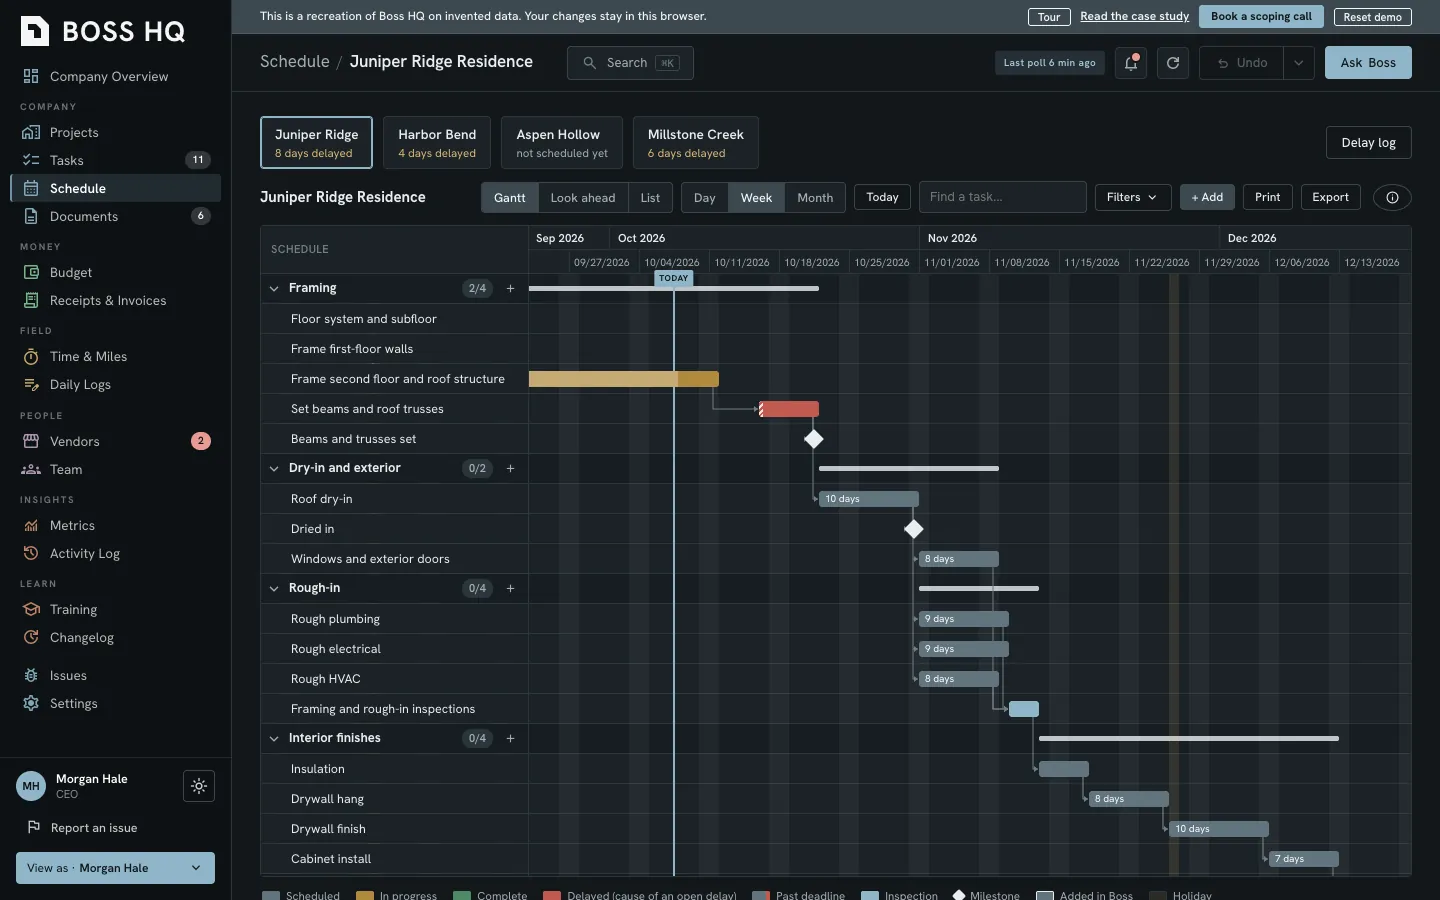Open Tasks in the sidebar
The width and height of the screenshot is (1440, 900).
click(115, 161)
